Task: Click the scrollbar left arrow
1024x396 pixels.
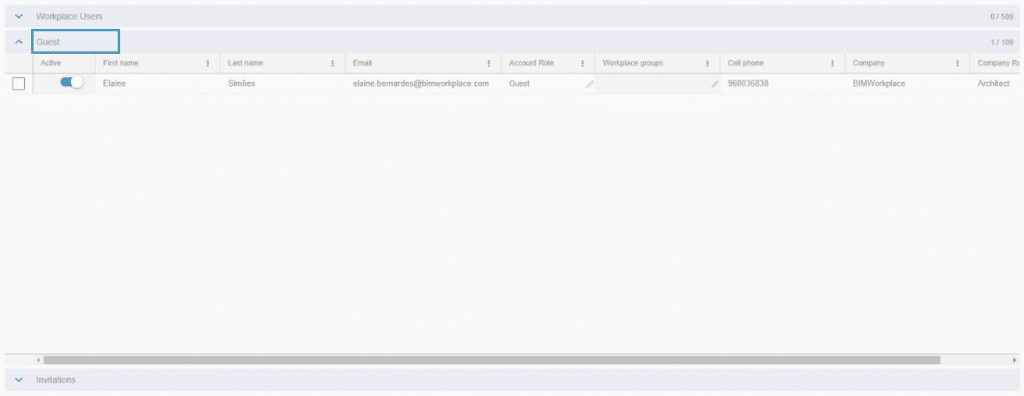Action: tap(38, 360)
